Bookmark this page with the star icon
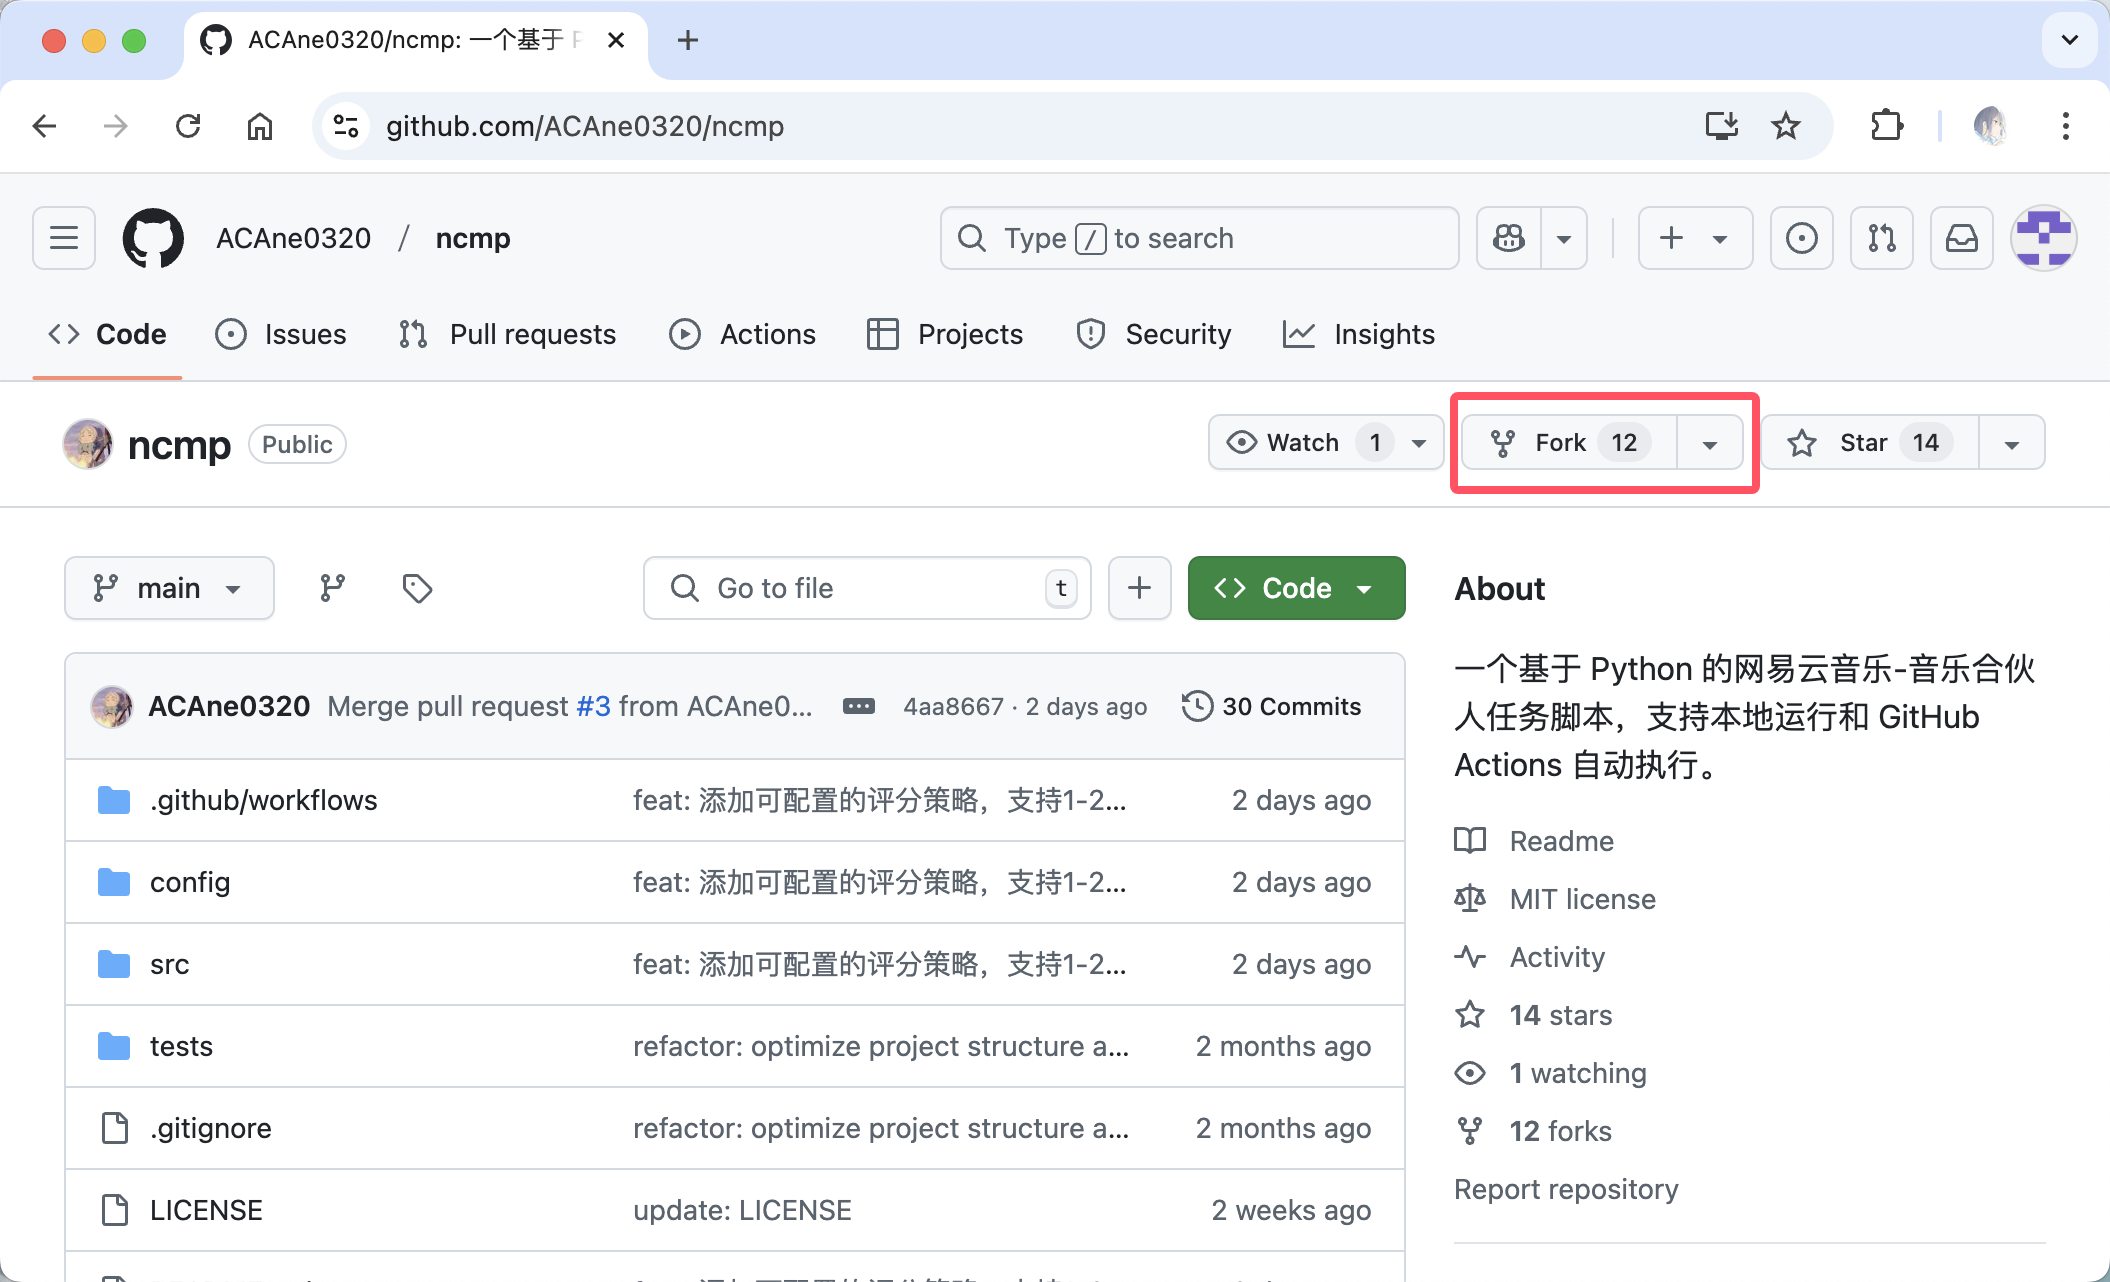2110x1282 pixels. [x=1785, y=126]
